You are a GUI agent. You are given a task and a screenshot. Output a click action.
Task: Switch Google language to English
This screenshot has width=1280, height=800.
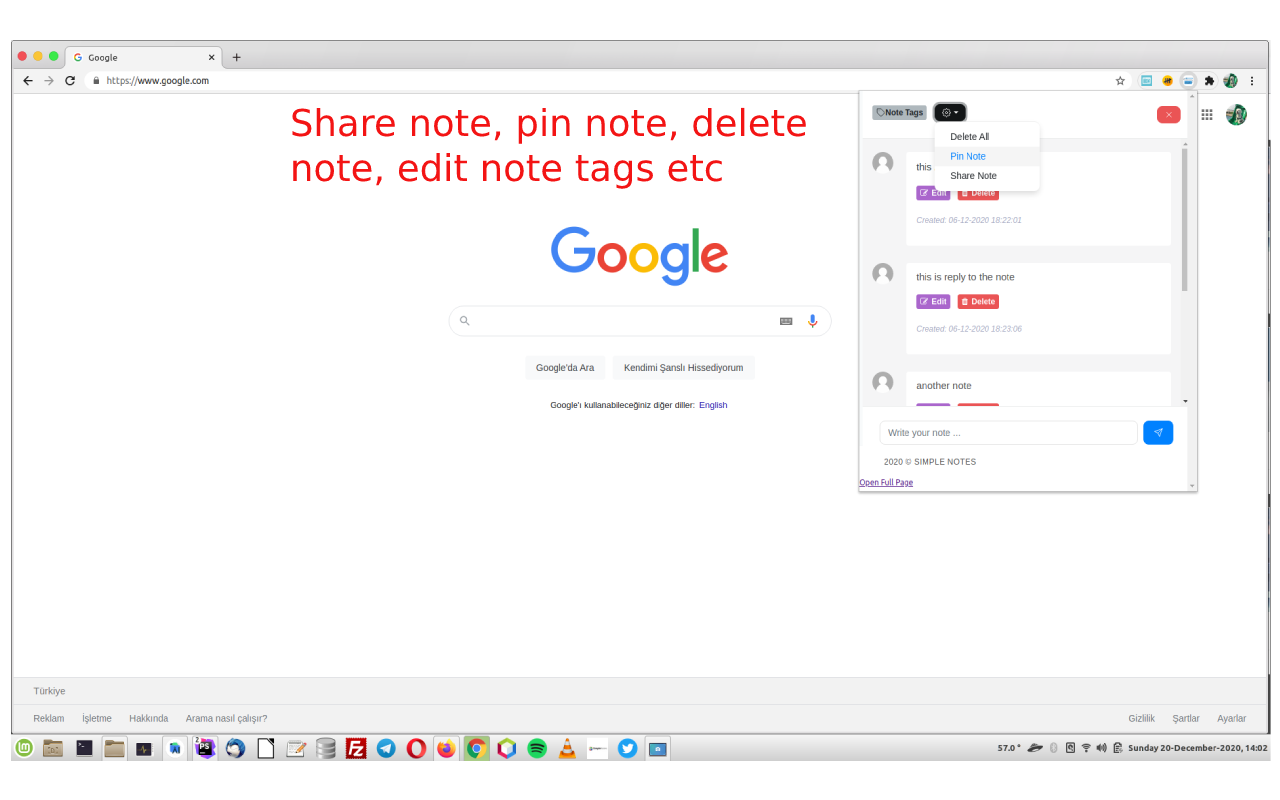click(x=713, y=405)
